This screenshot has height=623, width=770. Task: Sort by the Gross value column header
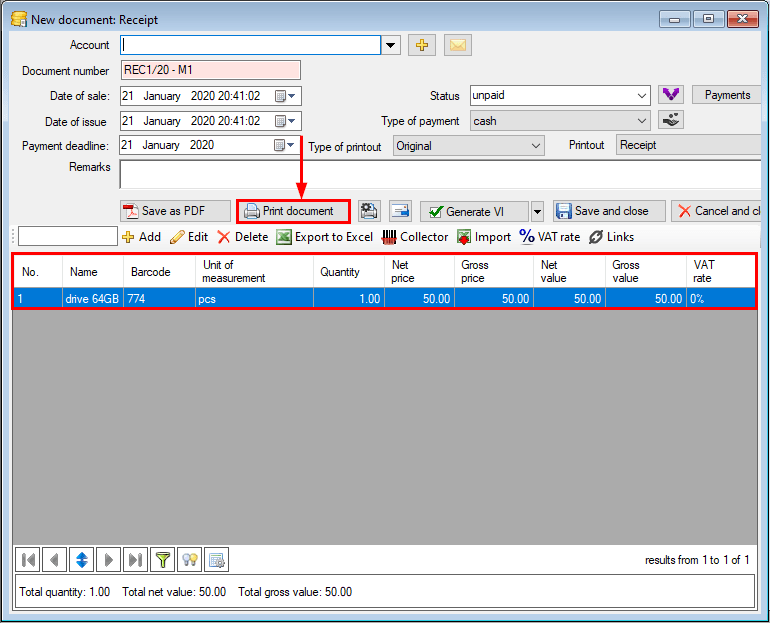(646, 271)
